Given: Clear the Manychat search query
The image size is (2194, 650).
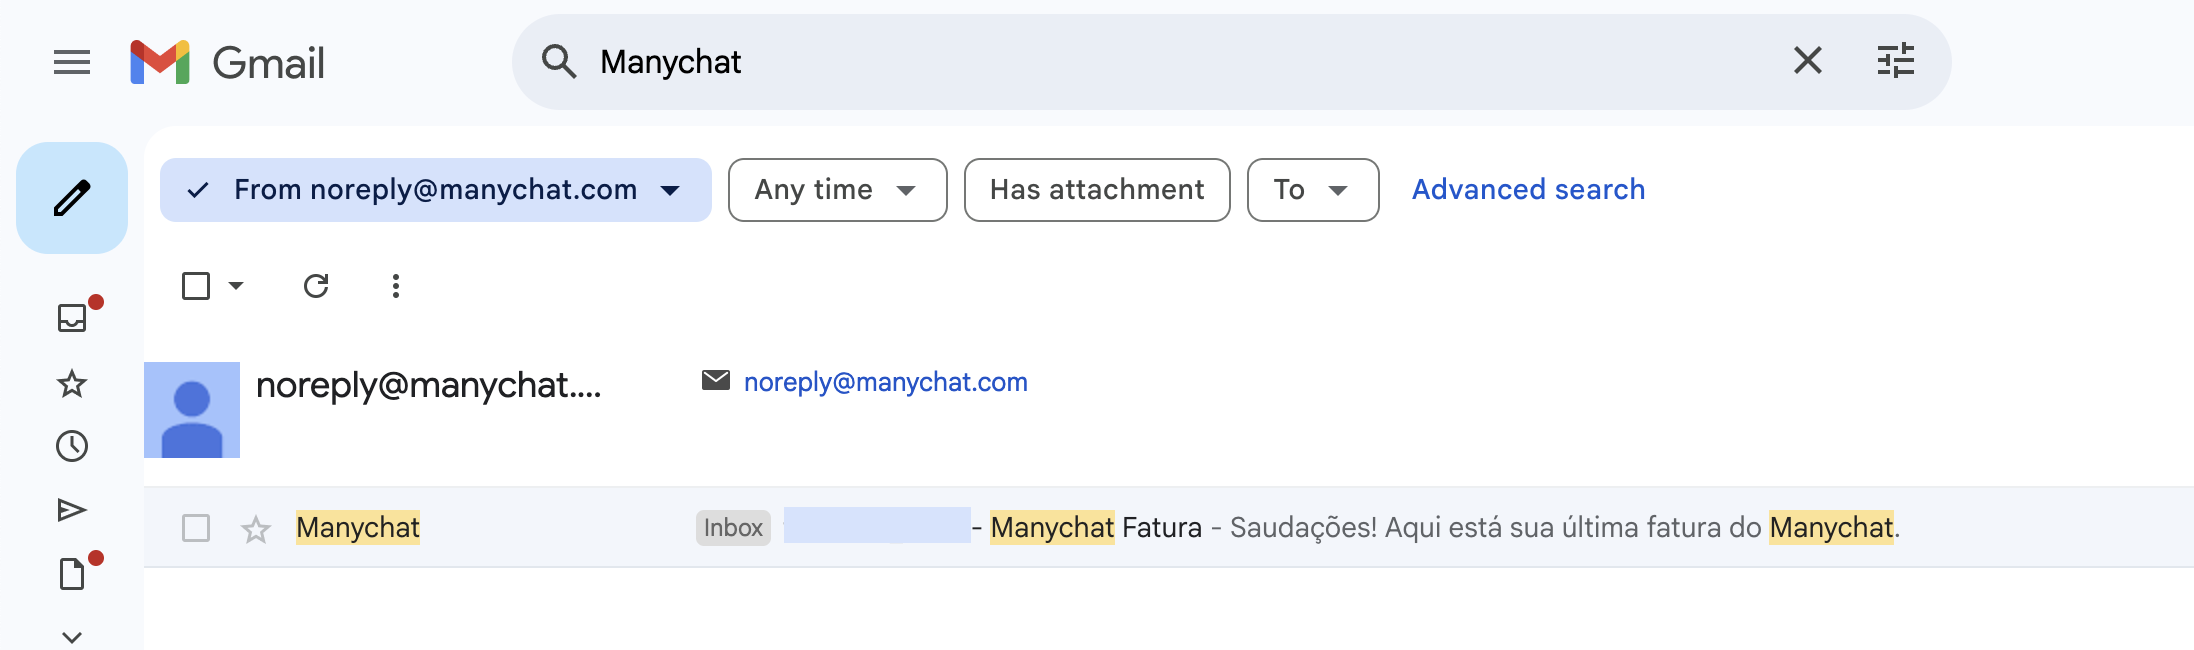Looking at the screenshot, I should coord(1807,61).
